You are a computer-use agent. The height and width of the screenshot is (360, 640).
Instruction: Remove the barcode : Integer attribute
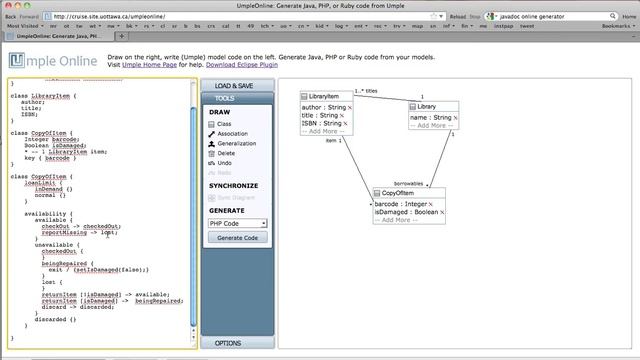click(431, 204)
